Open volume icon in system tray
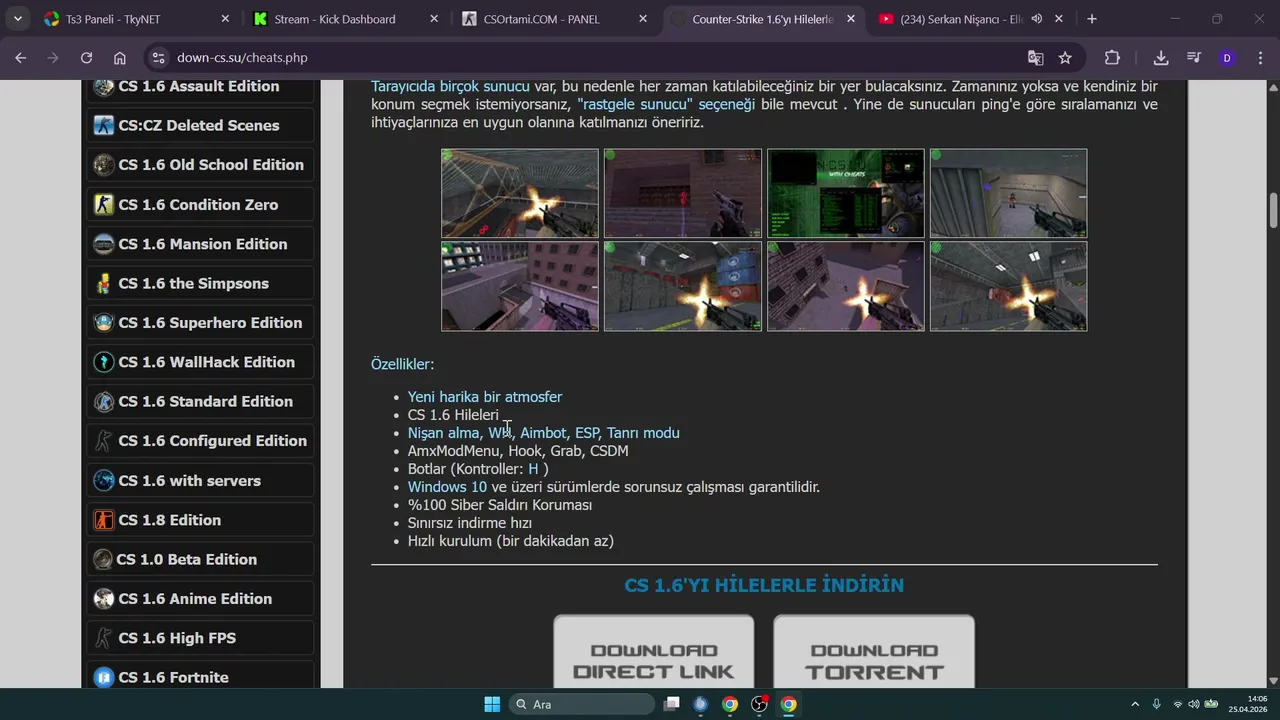Screen dimensions: 1280x720 coord(1193,704)
